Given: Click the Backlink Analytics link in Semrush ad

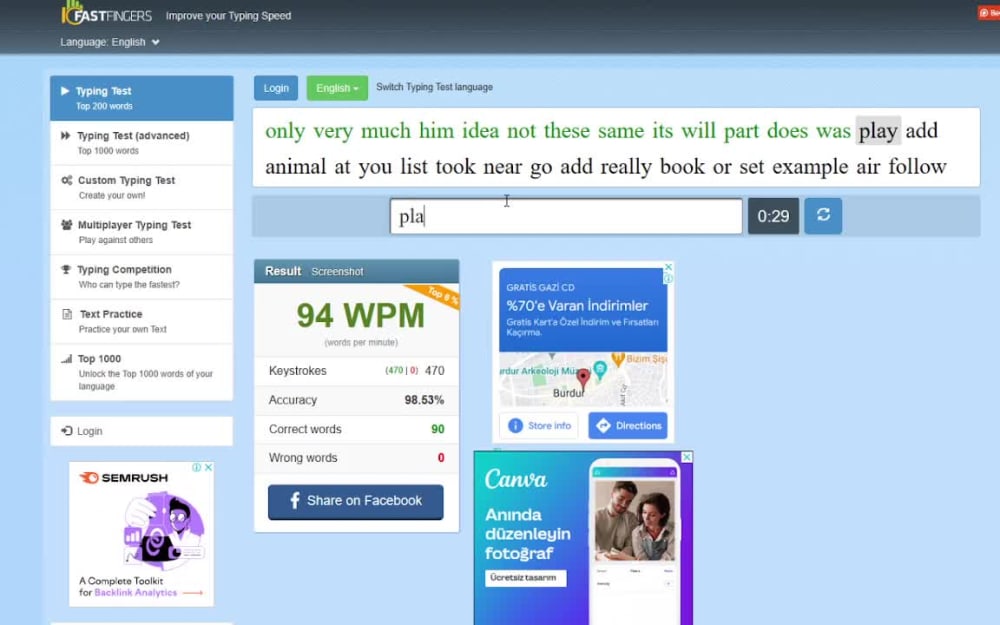Looking at the screenshot, I should pos(135,592).
